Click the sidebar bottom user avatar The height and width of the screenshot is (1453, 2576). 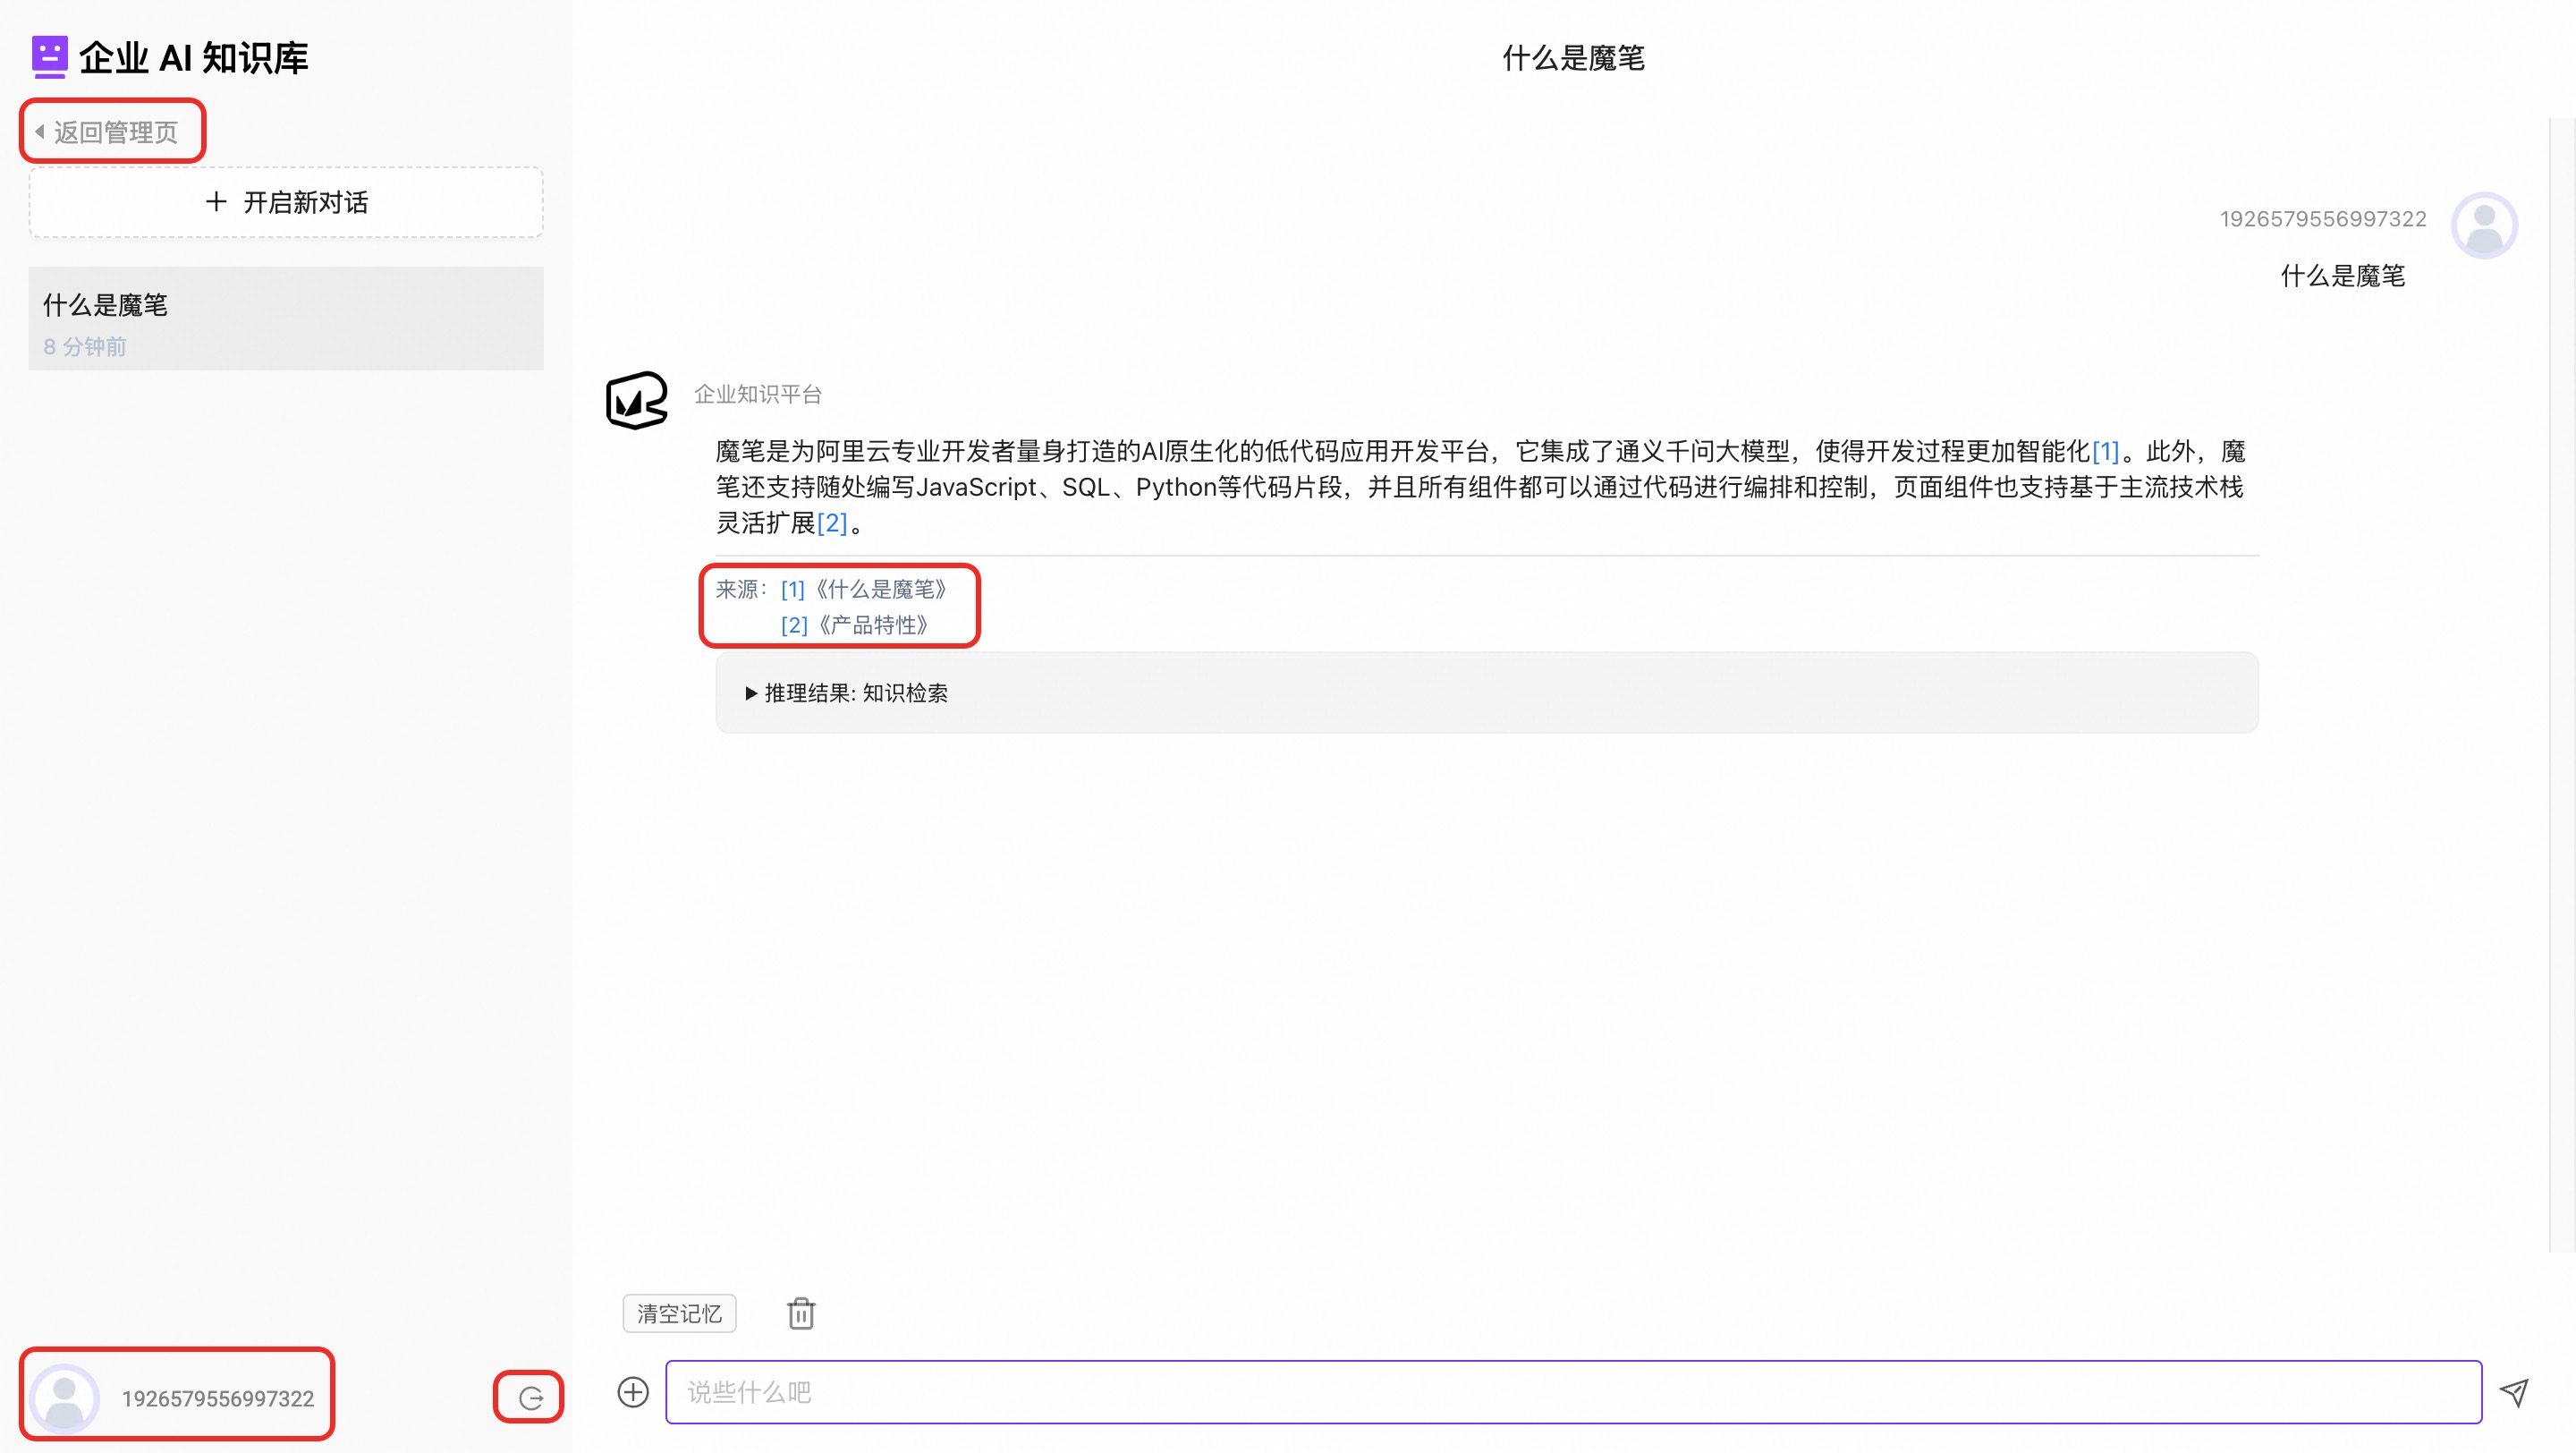pyautogui.click(x=65, y=1397)
